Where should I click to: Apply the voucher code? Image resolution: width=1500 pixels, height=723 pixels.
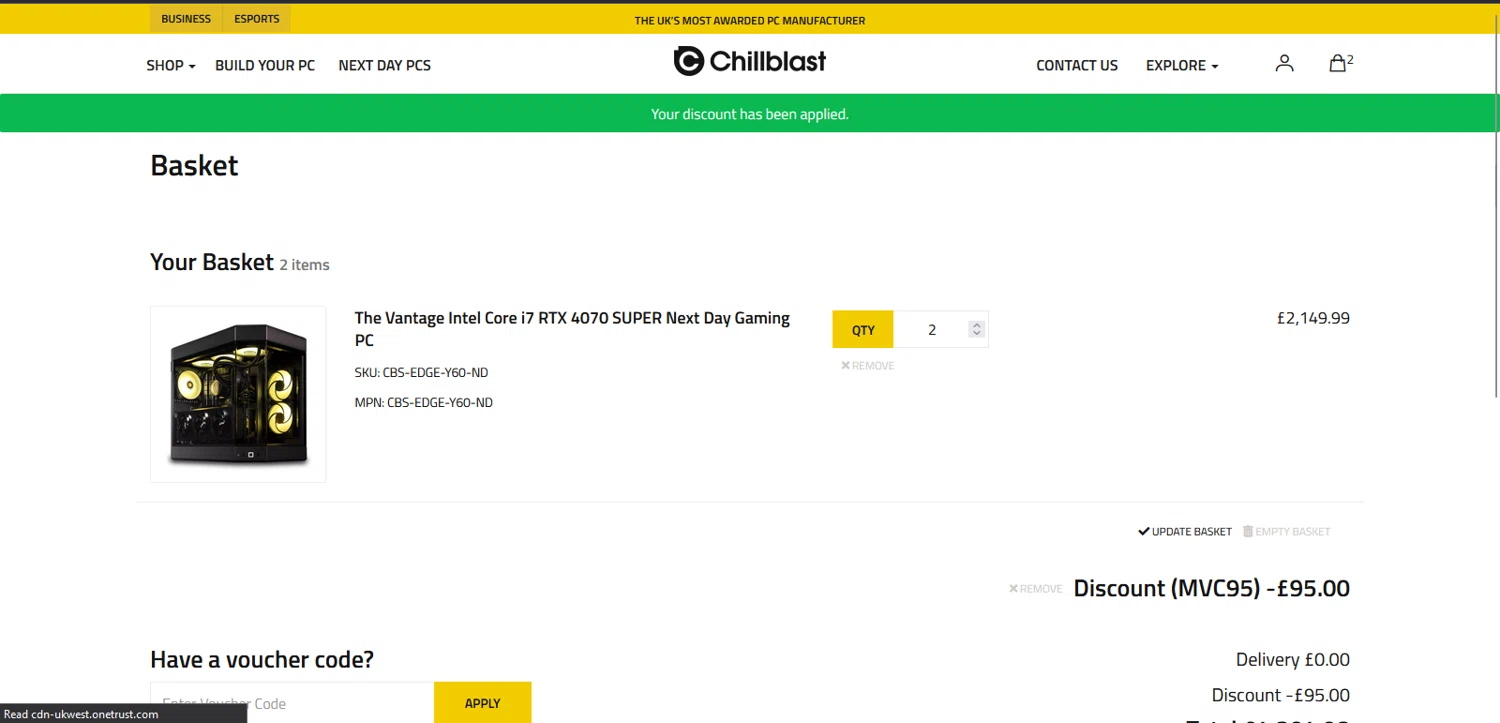[x=483, y=703]
